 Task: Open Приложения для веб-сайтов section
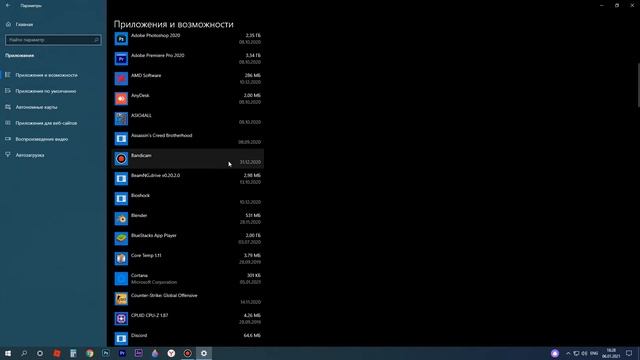click(x=46, y=123)
